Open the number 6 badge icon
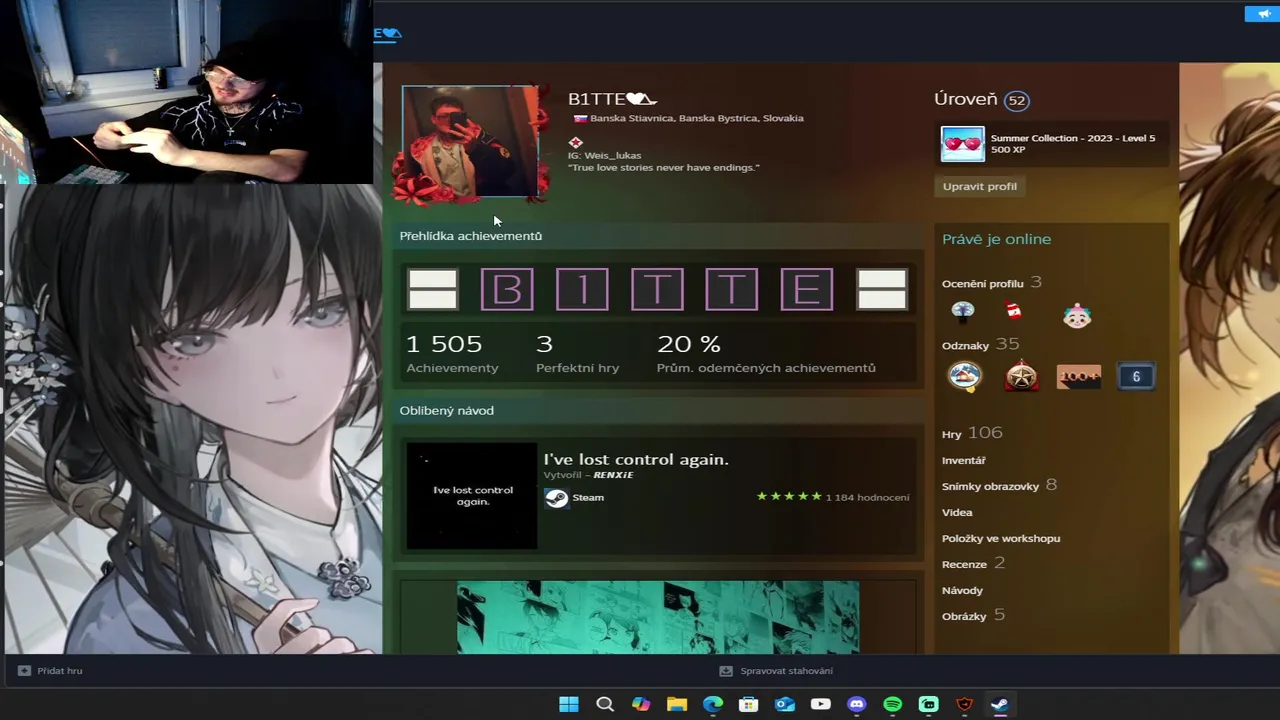Image resolution: width=1280 pixels, height=720 pixels. click(1136, 376)
